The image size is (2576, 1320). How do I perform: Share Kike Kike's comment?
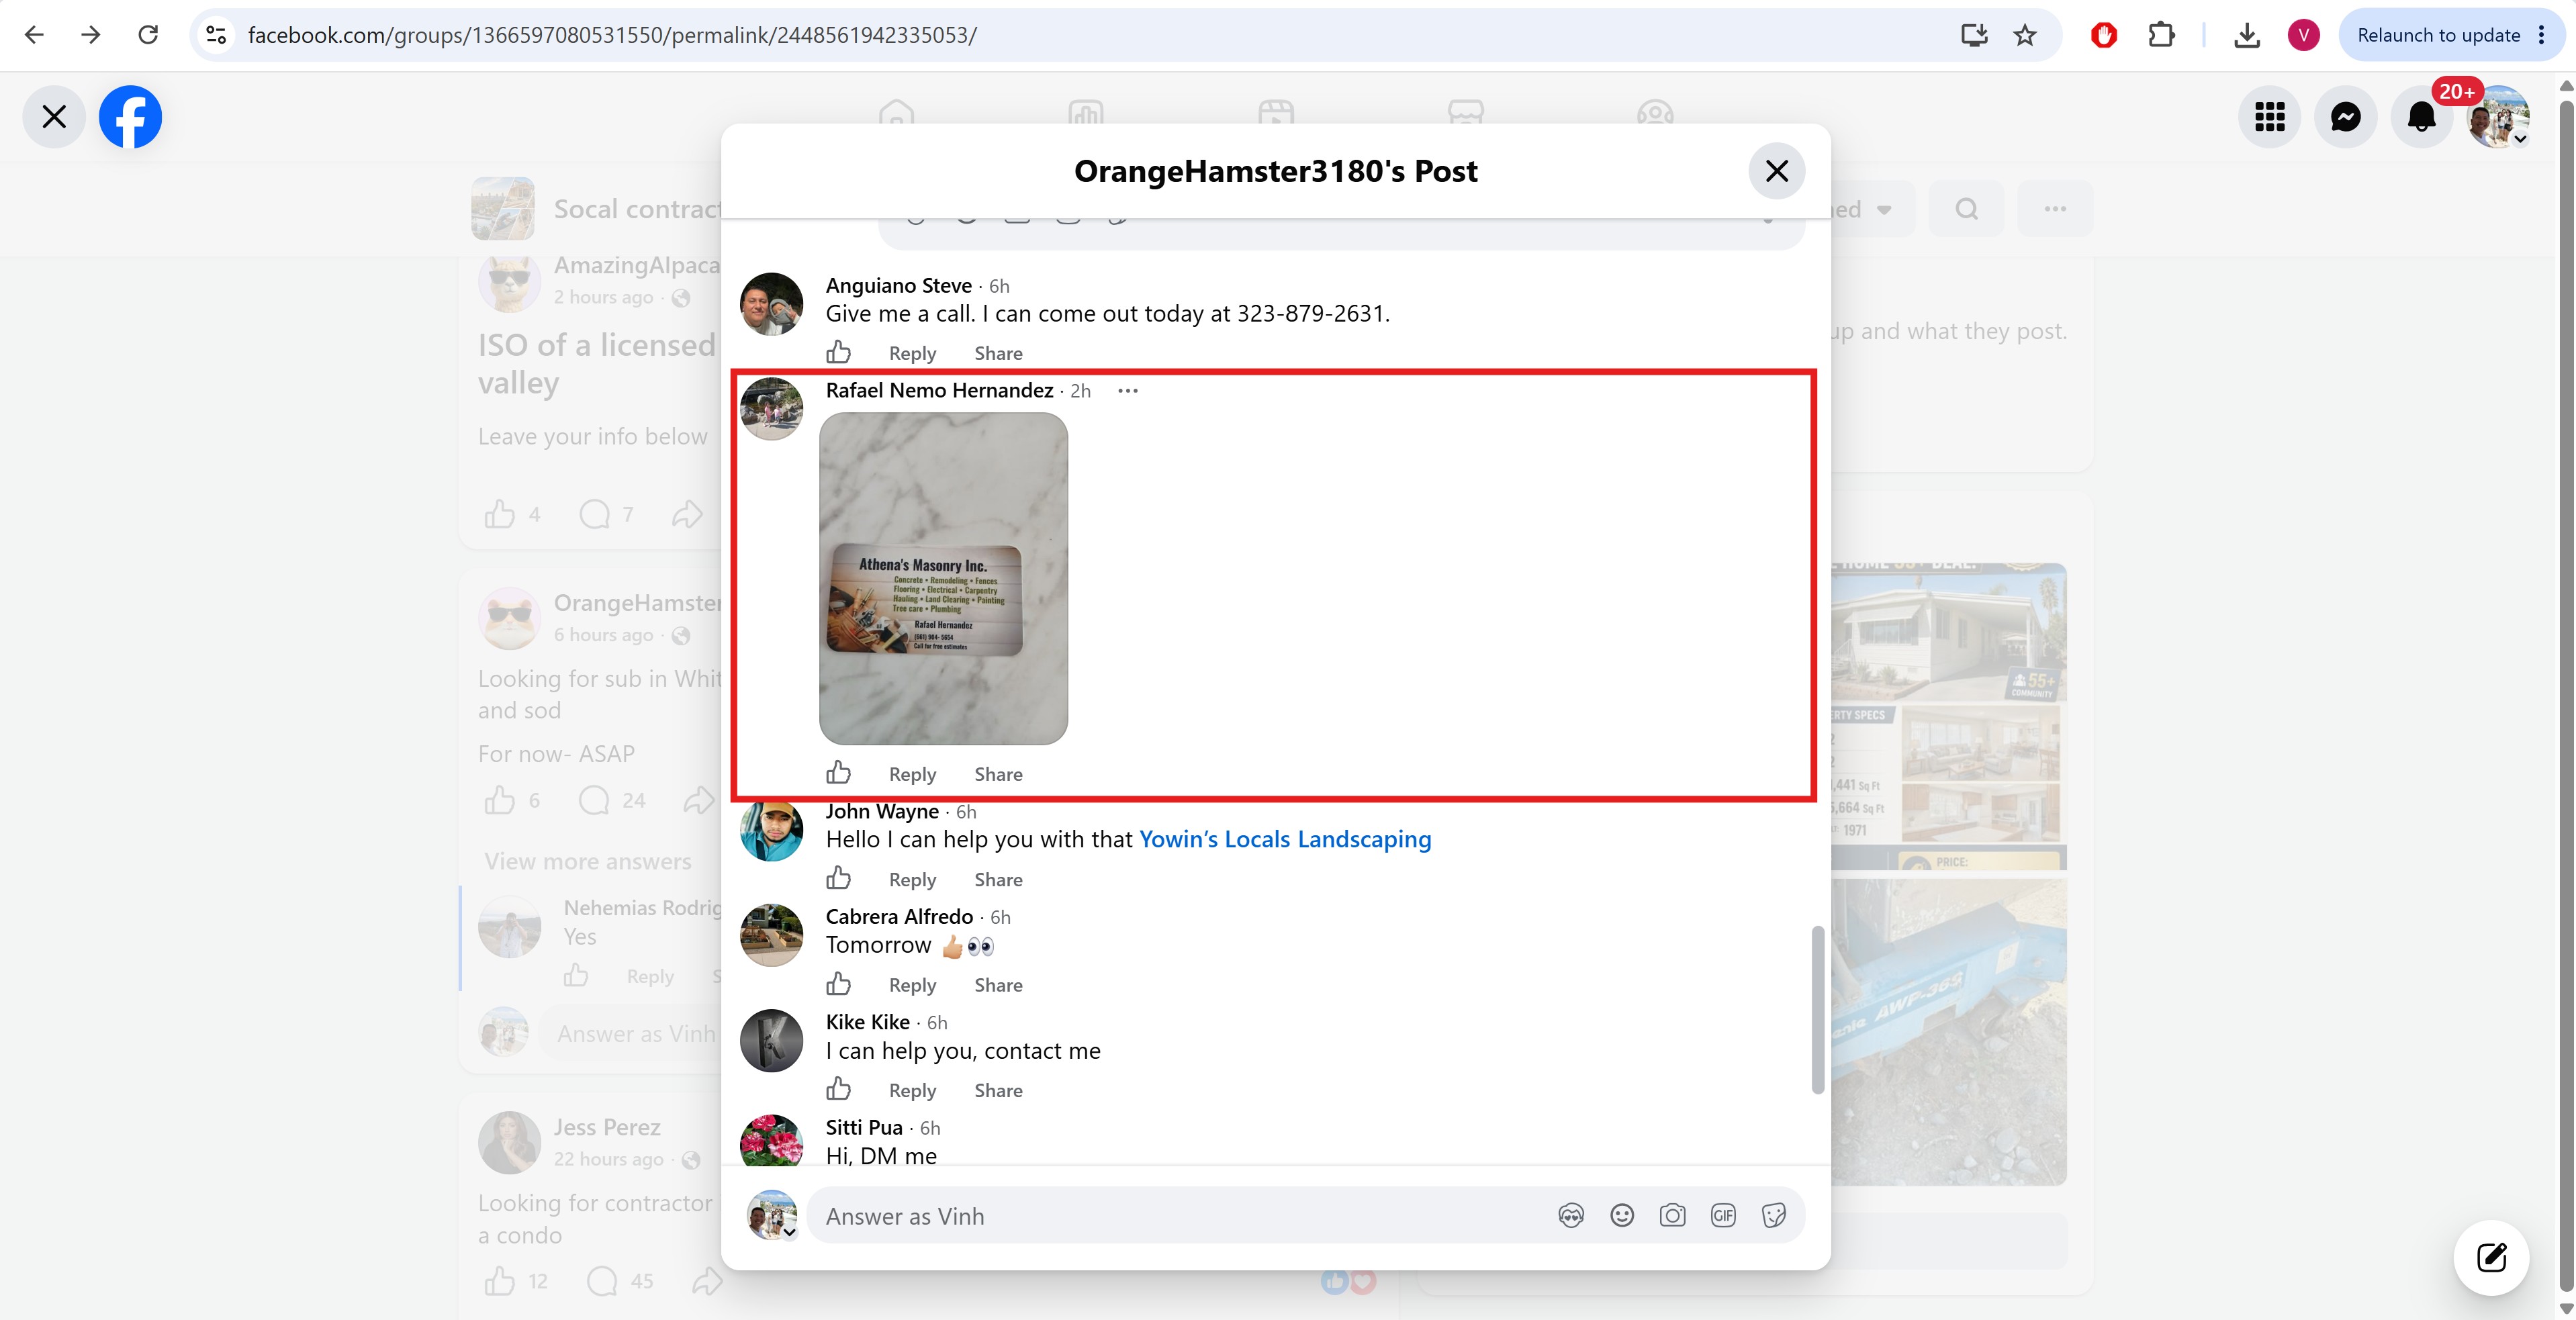(x=998, y=1090)
